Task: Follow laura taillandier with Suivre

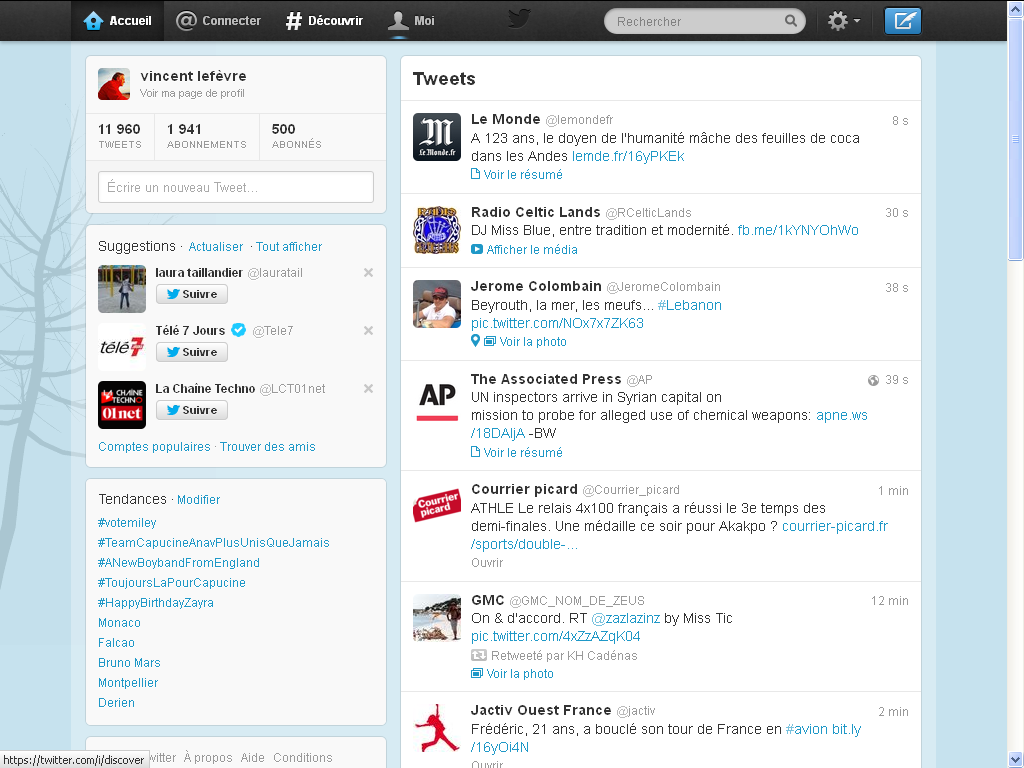Action: click(191, 294)
